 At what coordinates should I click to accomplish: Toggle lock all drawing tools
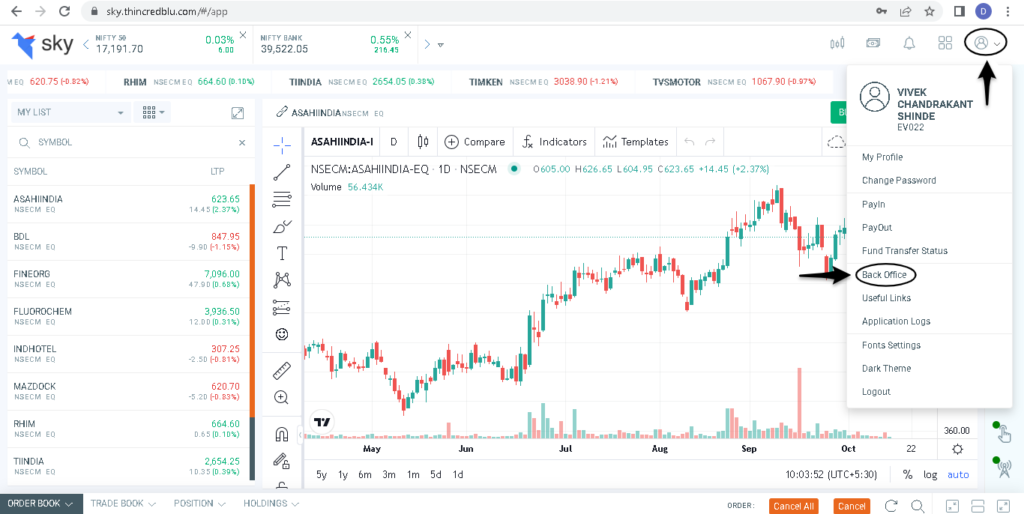coord(282,461)
